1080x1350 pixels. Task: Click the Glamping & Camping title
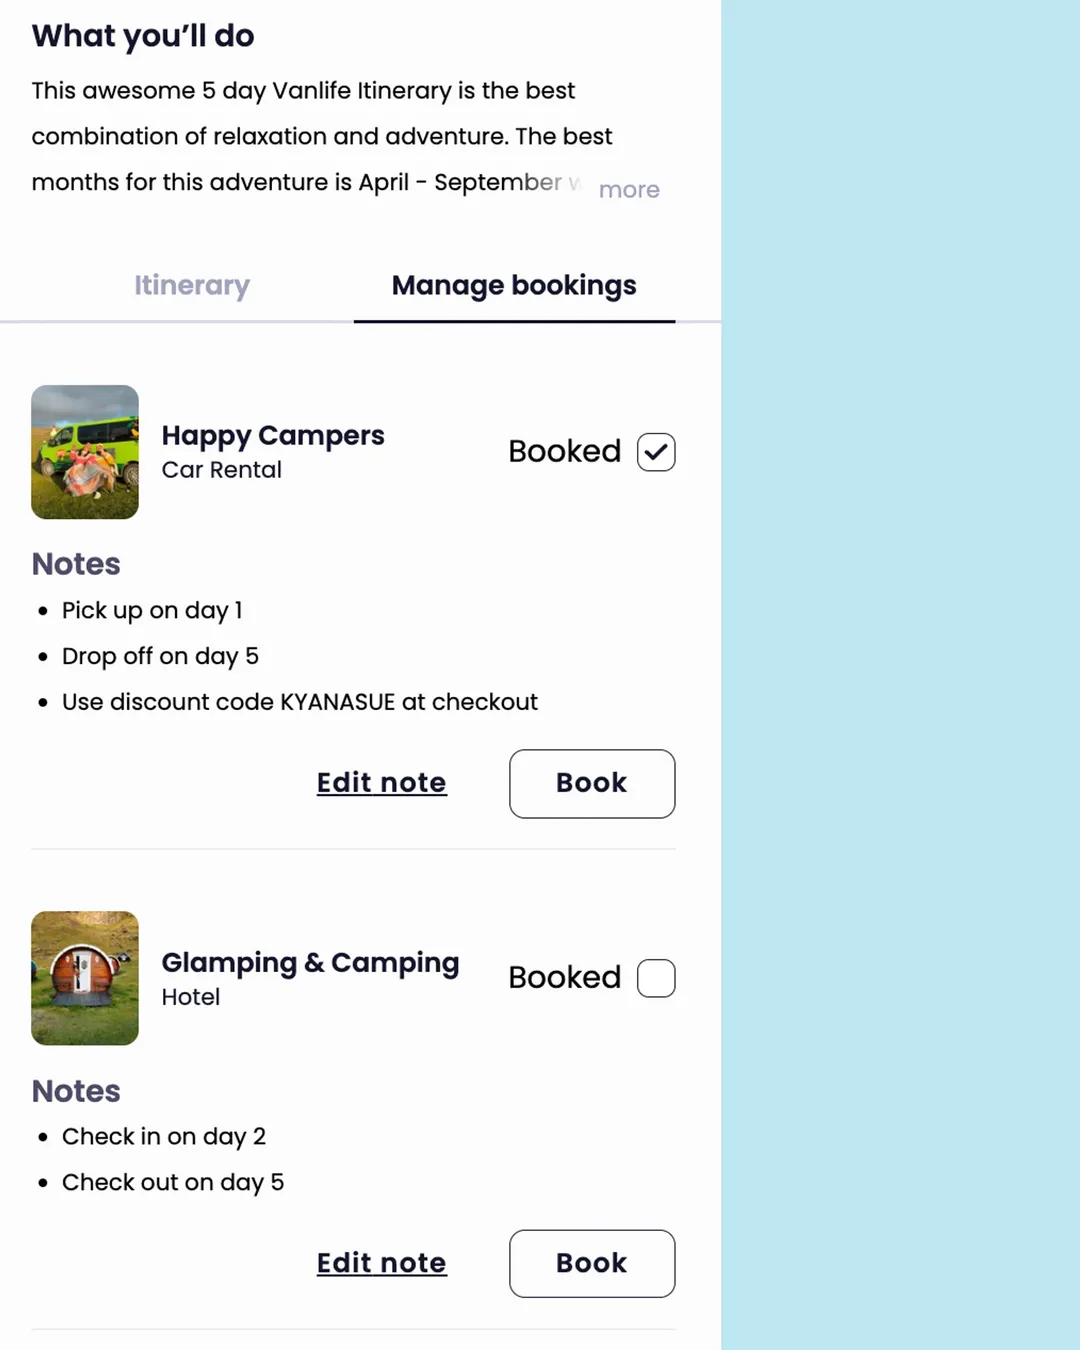click(310, 962)
